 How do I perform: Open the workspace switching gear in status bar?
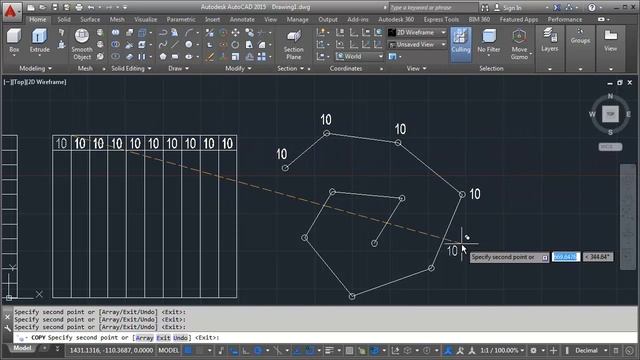533,350
